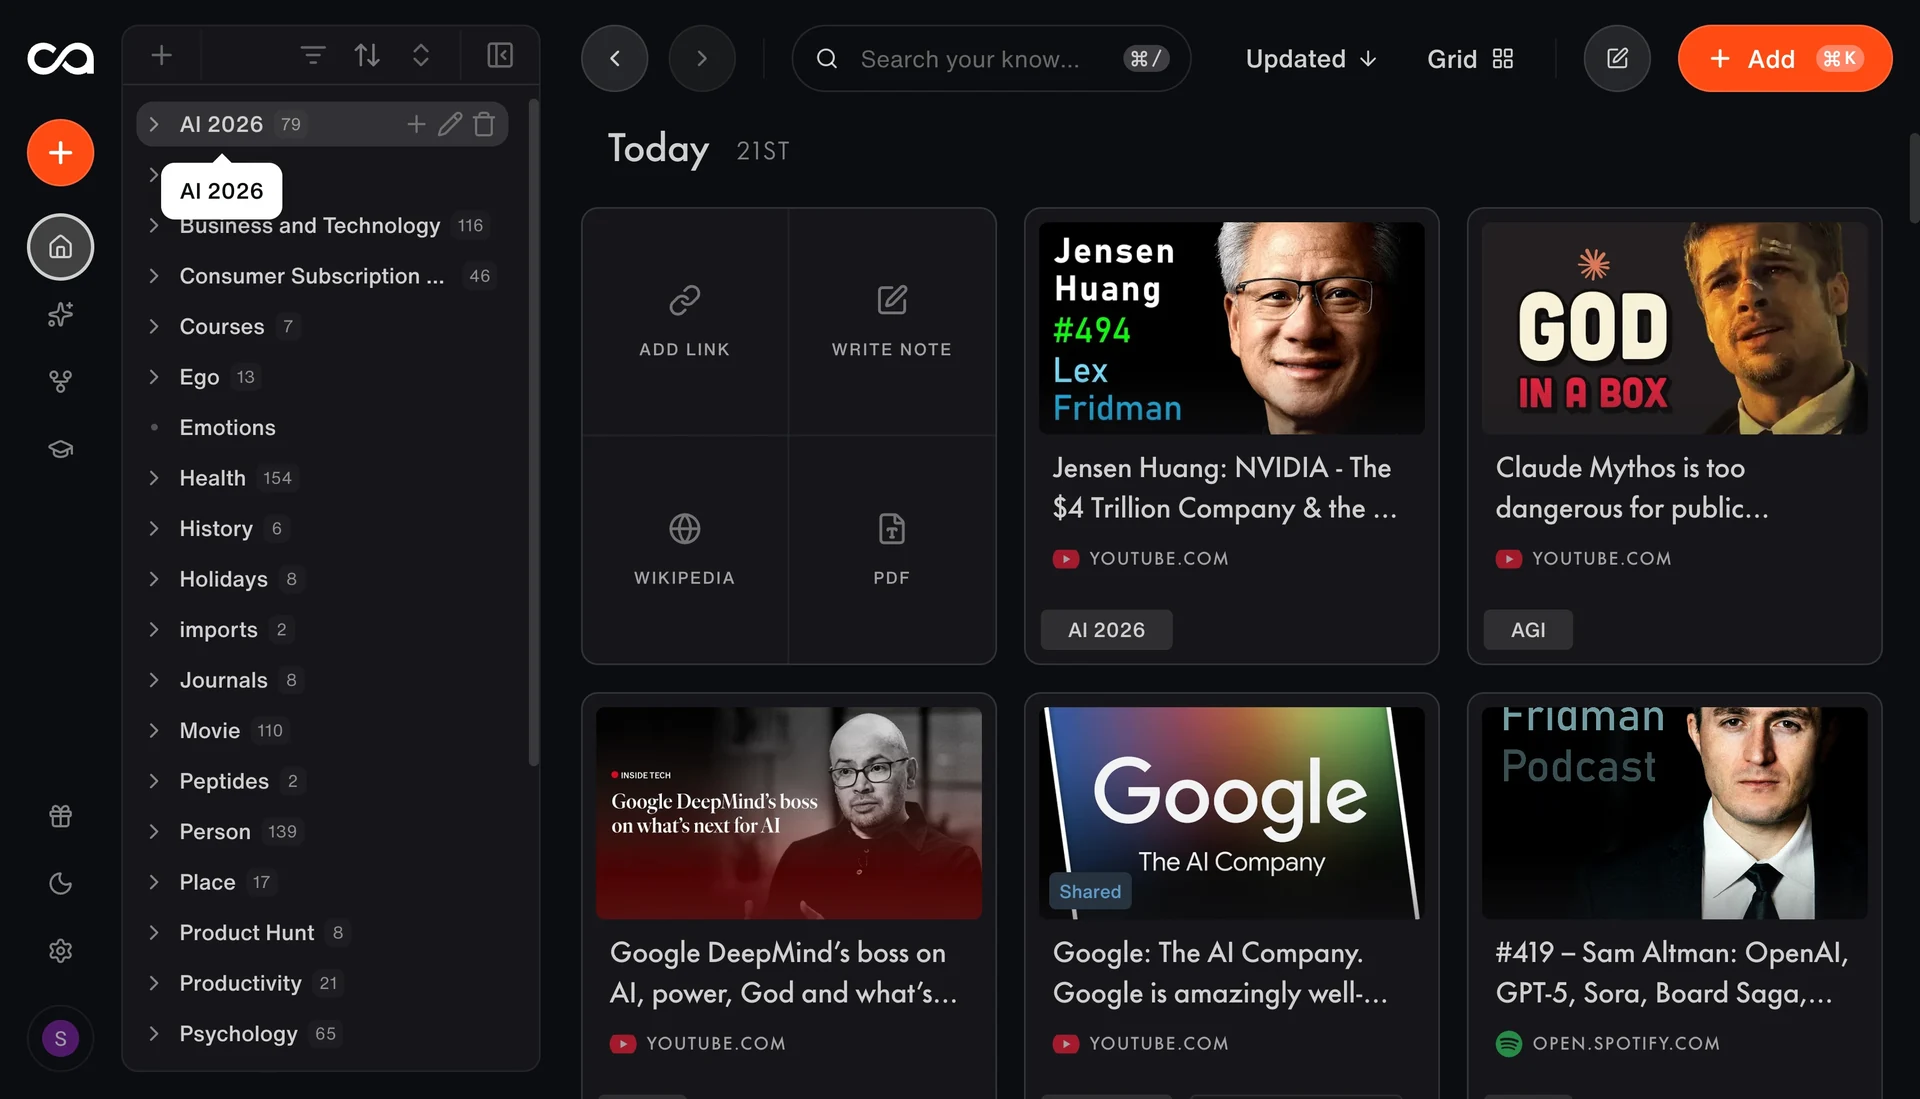The height and width of the screenshot is (1099, 1920).
Task: Open the Updated sort dropdown
Action: pyautogui.click(x=1311, y=59)
